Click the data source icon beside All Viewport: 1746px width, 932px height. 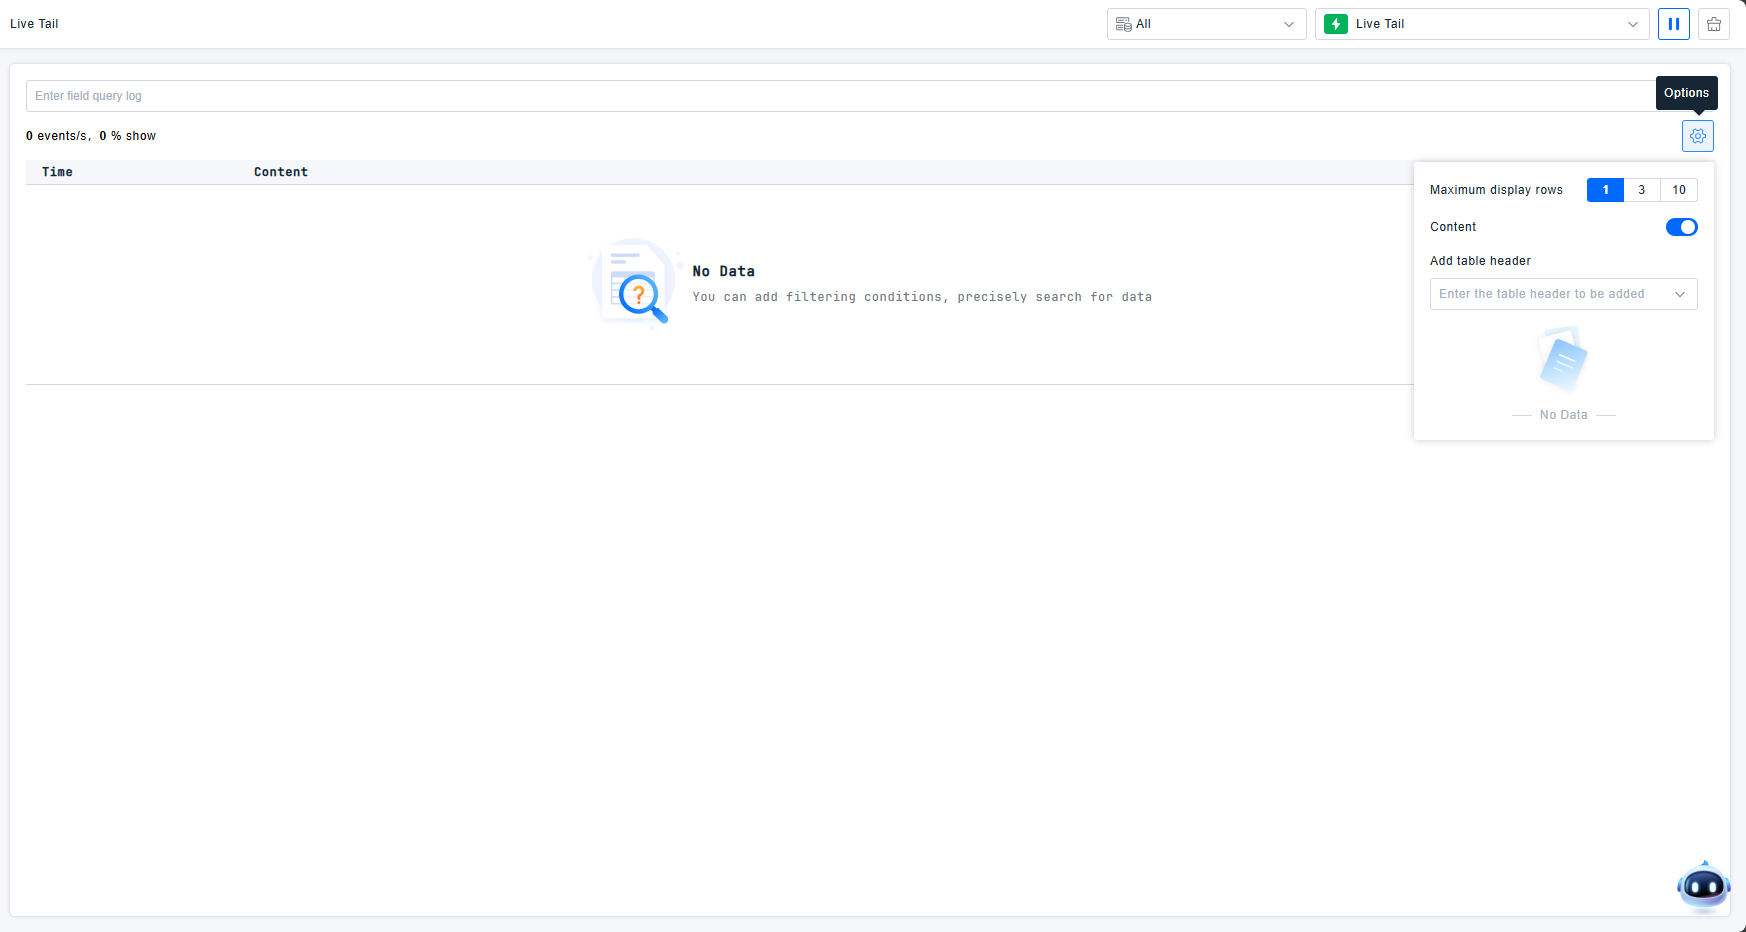(x=1123, y=24)
